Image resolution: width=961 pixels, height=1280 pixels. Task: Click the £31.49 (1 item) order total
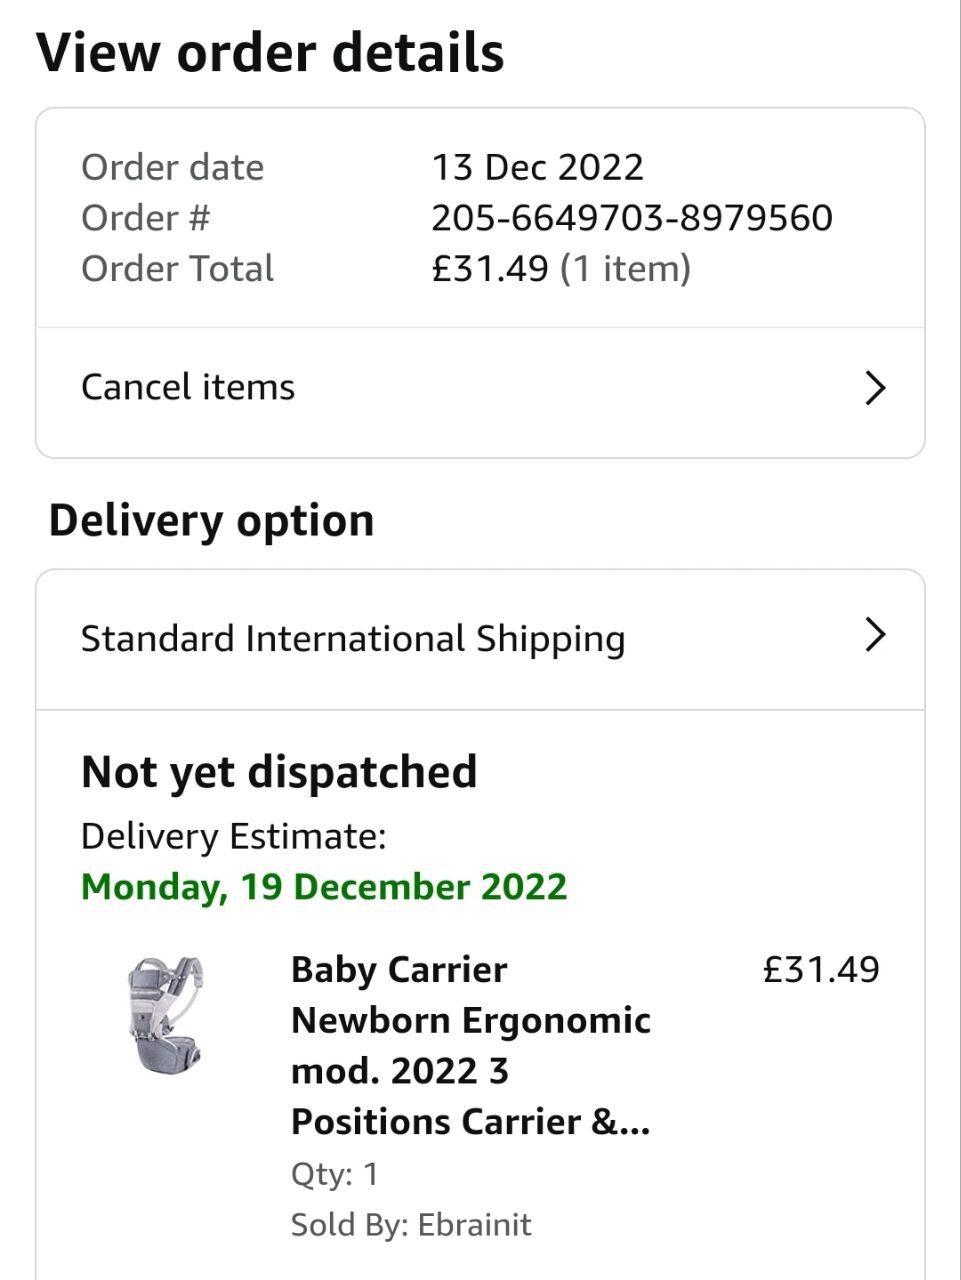[x=561, y=268]
